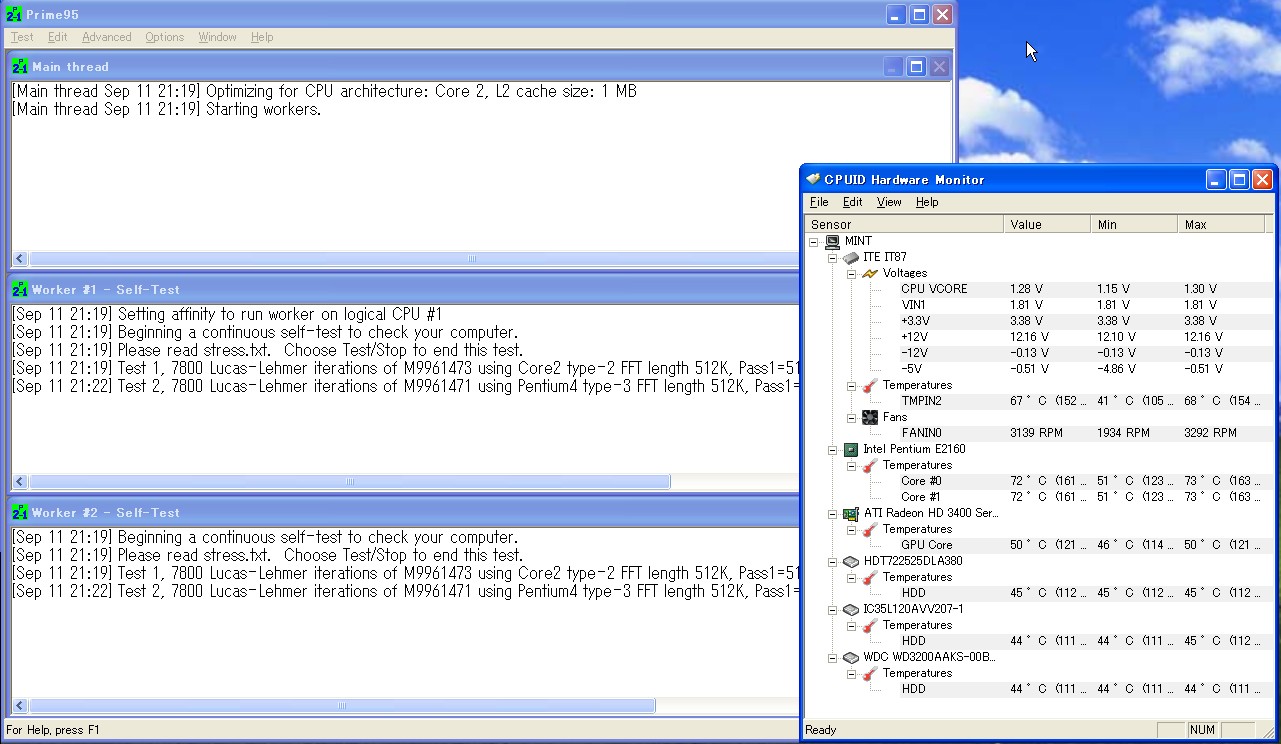Collapse the WDC WD3200AAKS node
This screenshot has width=1281, height=744.
pos(832,657)
